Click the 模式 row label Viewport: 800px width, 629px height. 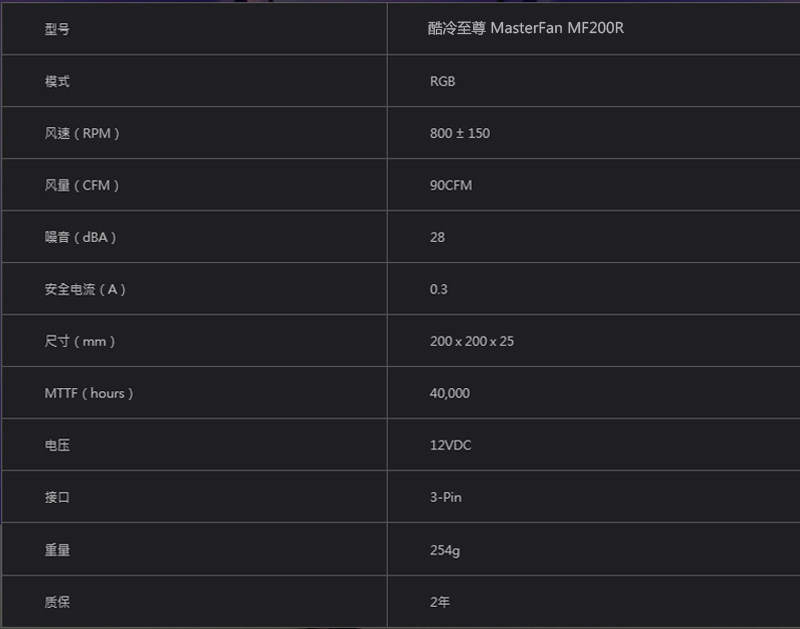[57, 81]
